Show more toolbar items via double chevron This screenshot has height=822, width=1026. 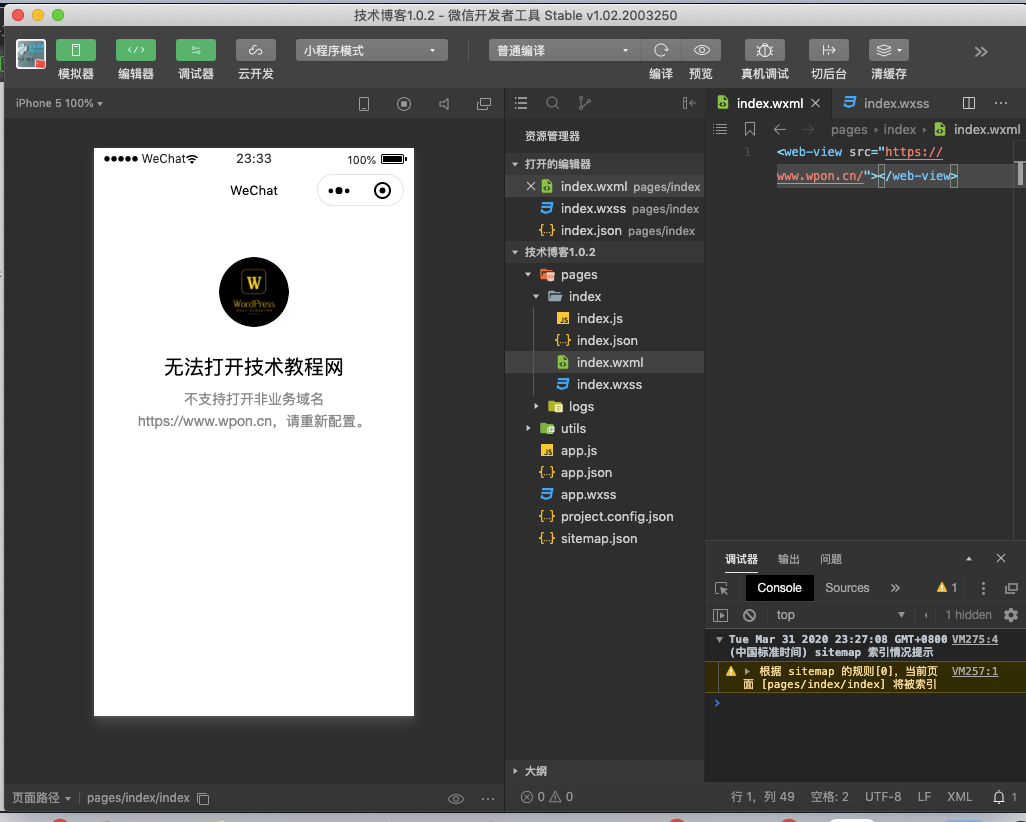click(x=980, y=52)
